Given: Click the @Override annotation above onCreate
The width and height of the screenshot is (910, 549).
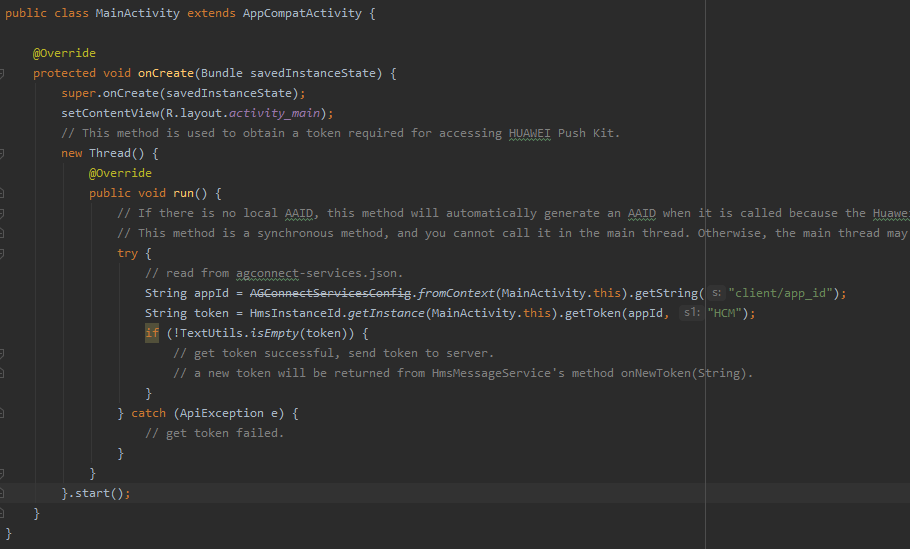Looking at the screenshot, I should tap(64, 53).
